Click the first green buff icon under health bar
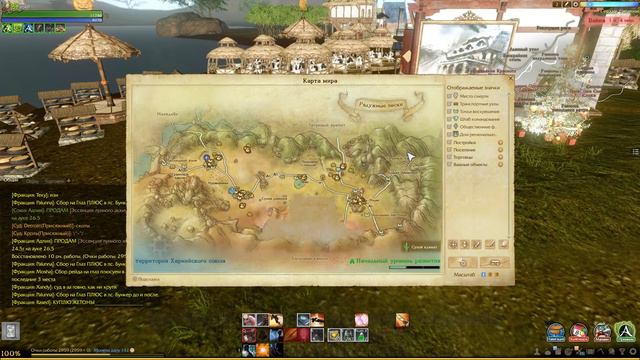Viewport: 640px width, 360px height. 7,28
